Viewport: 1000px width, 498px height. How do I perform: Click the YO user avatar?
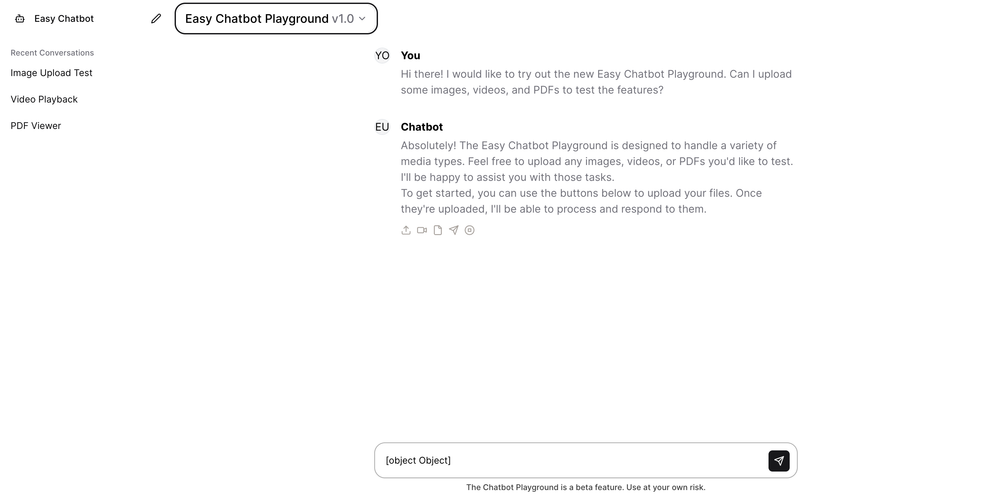(x=382, y=55)
